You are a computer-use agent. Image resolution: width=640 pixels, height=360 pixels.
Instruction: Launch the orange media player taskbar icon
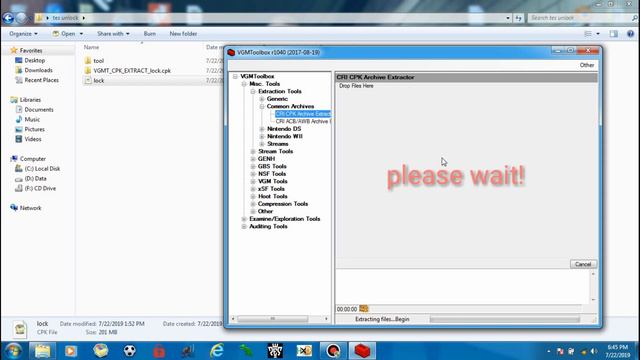[71, 351]
